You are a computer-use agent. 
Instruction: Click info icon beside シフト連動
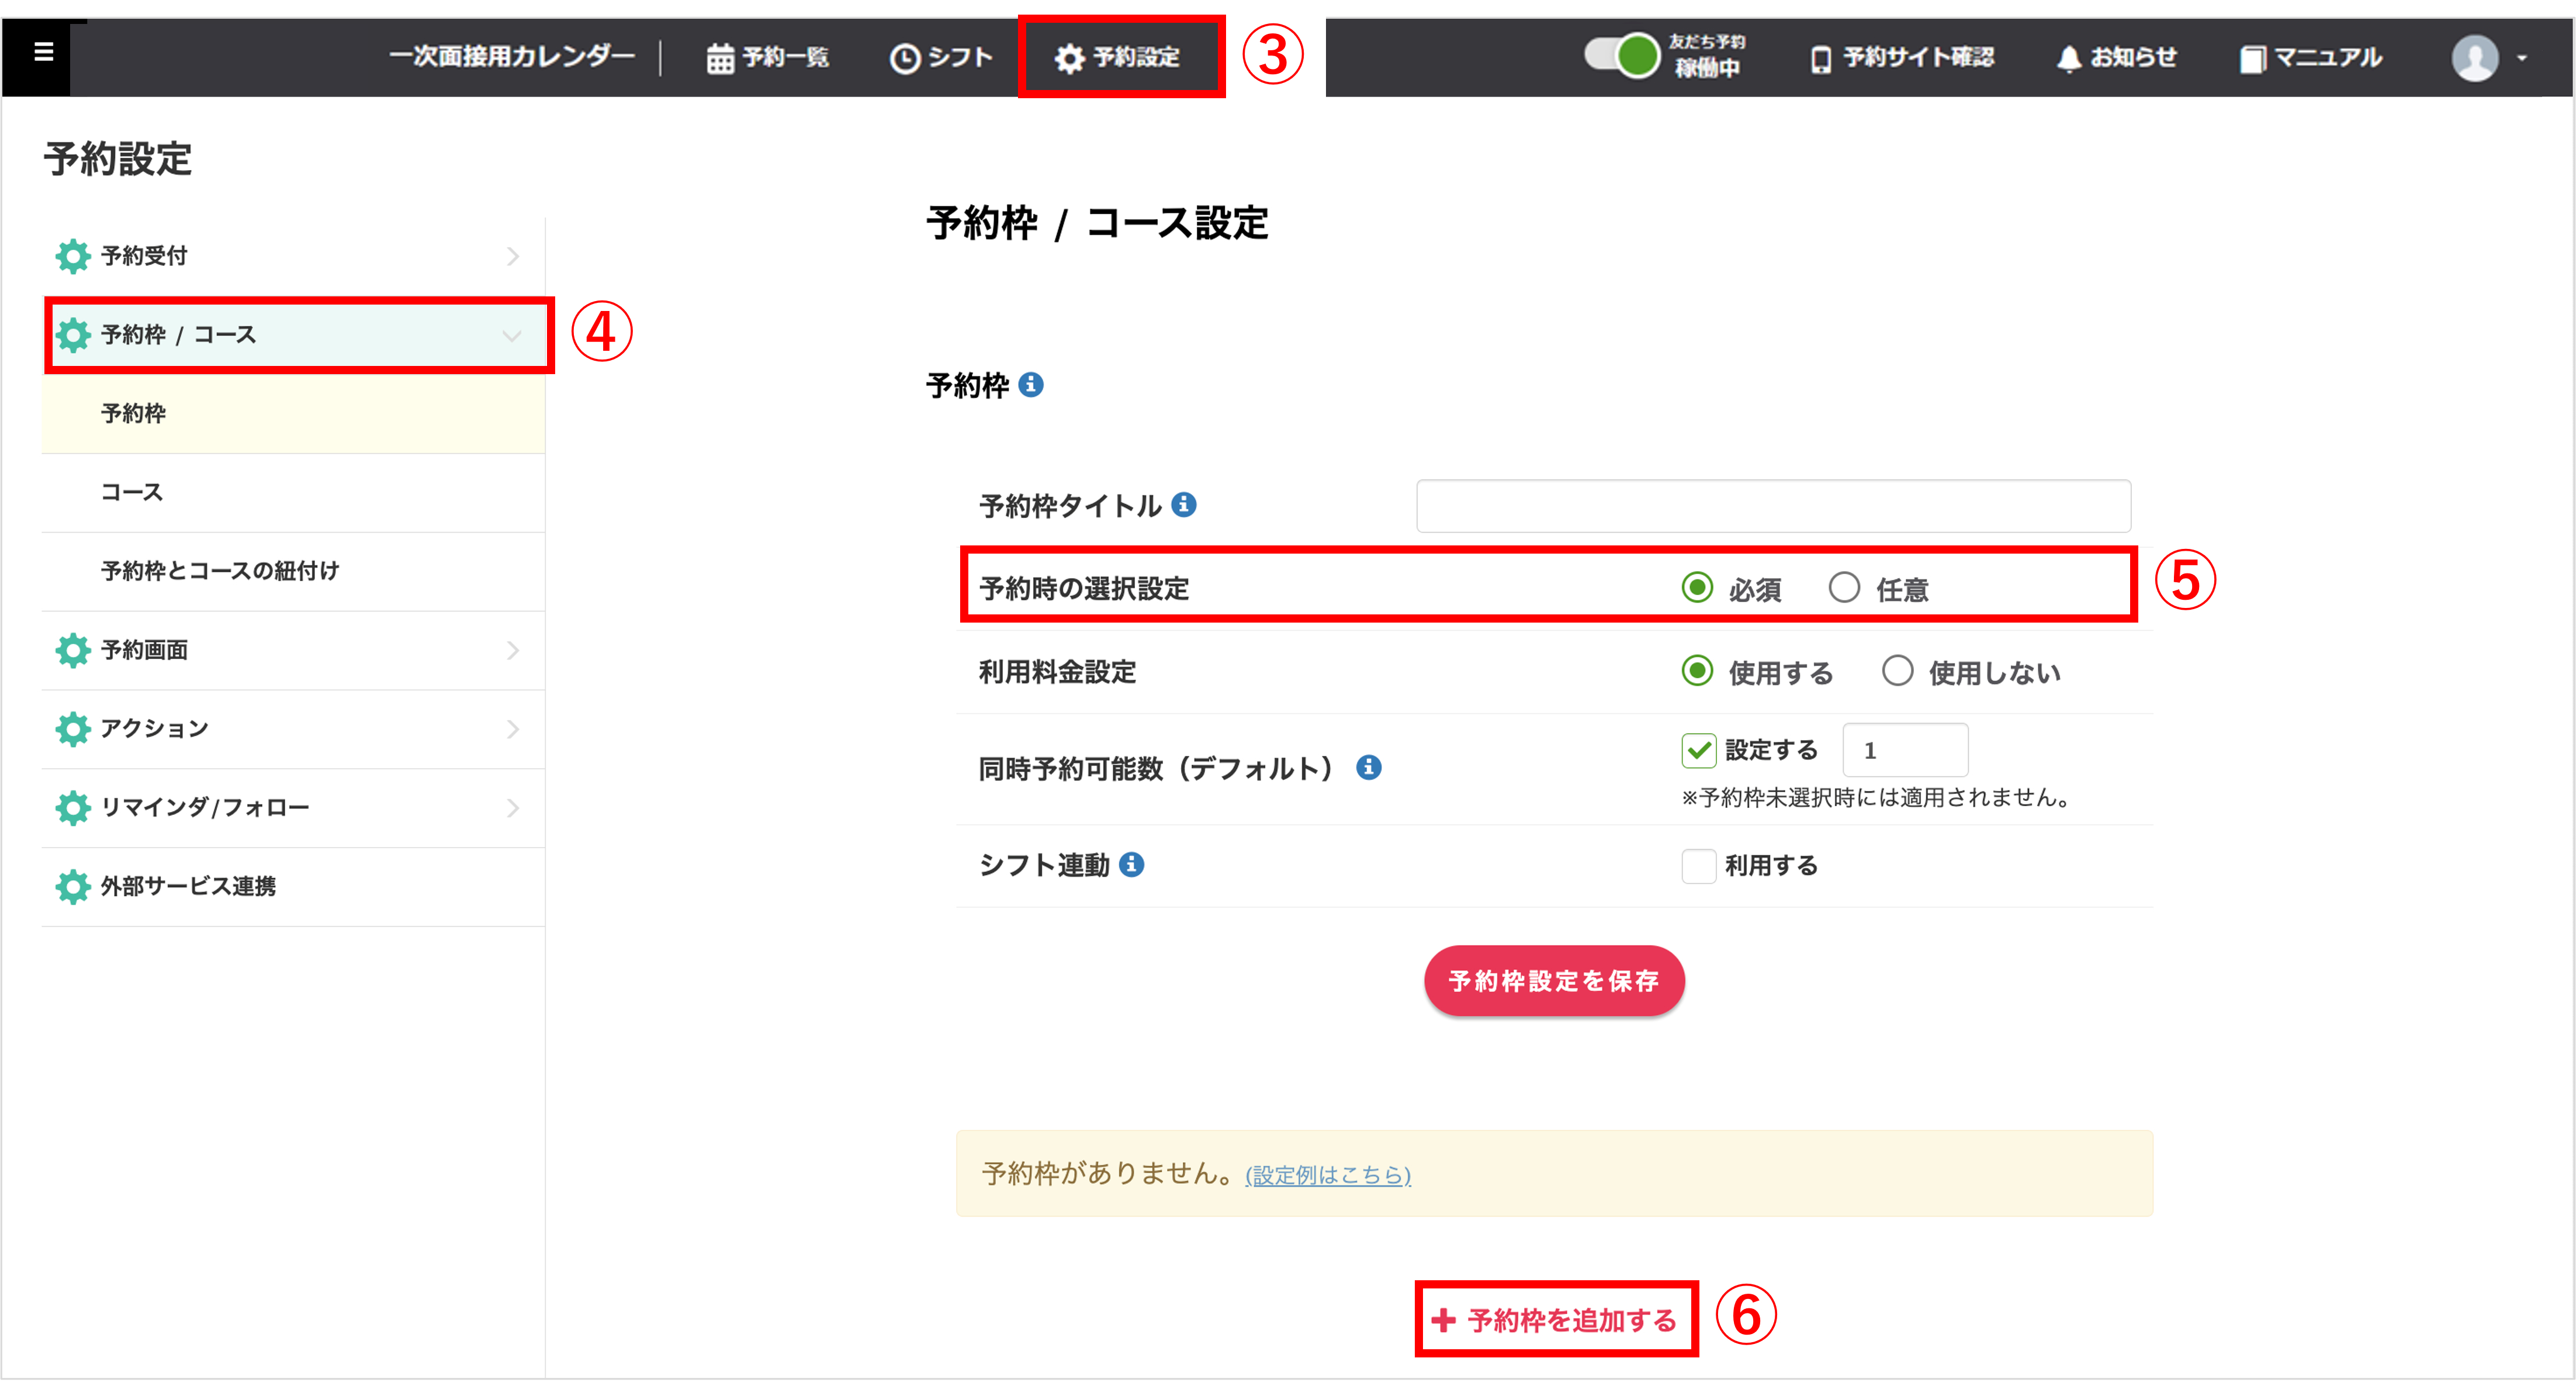click(x=1131, y=864)
